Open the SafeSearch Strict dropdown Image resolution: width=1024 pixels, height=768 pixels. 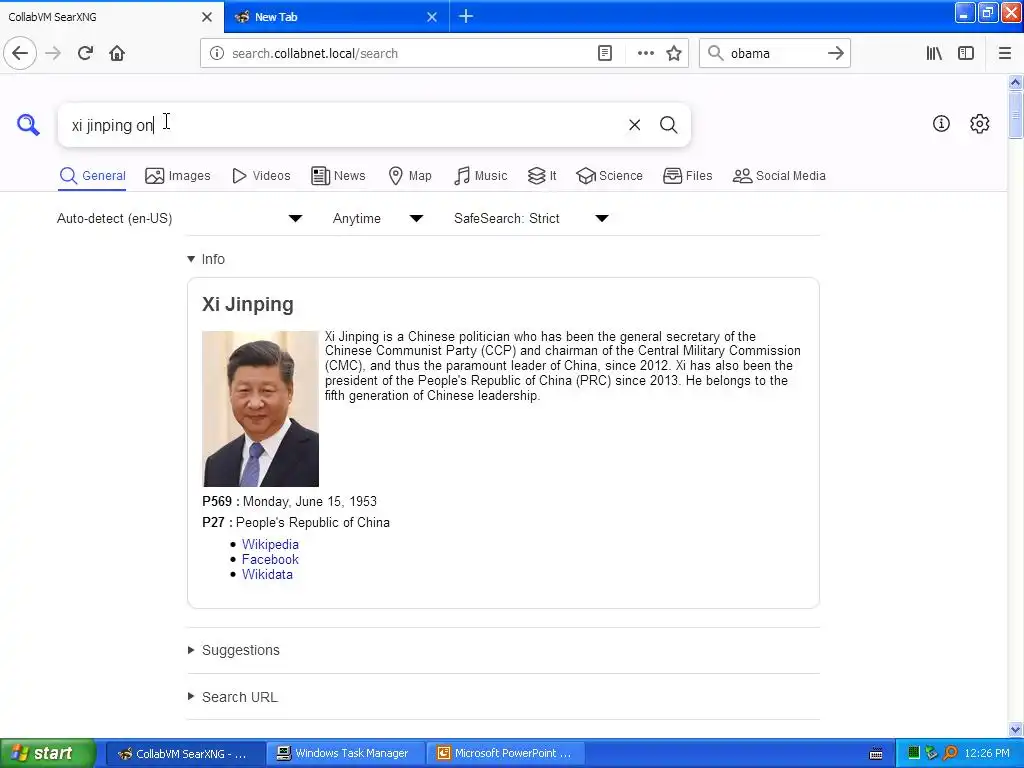532,218
